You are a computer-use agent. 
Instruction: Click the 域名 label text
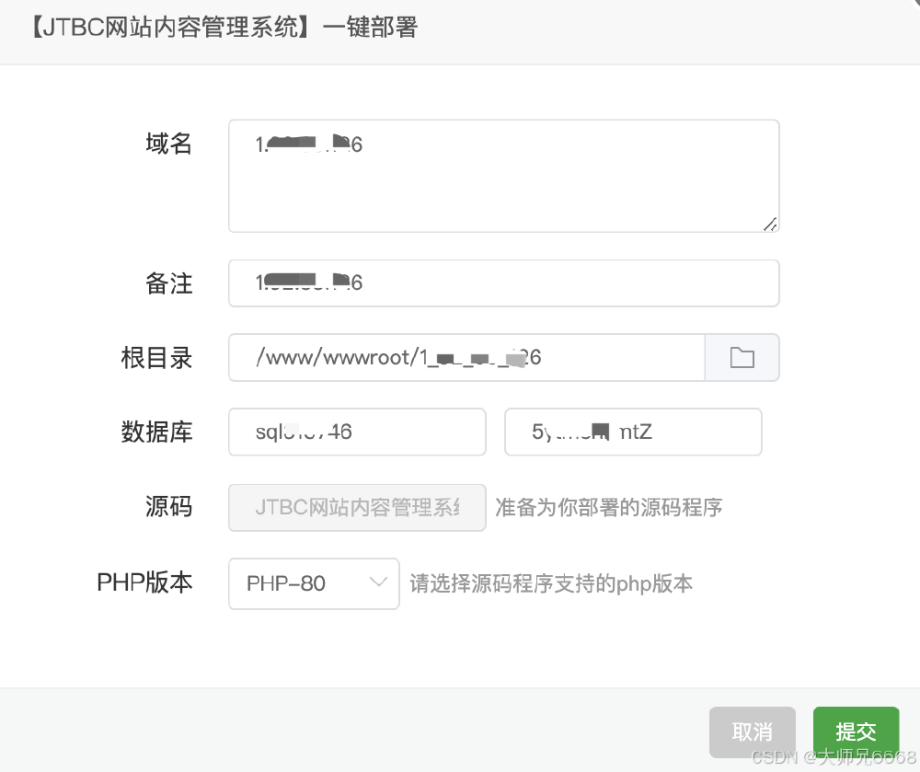pos(168,144)
